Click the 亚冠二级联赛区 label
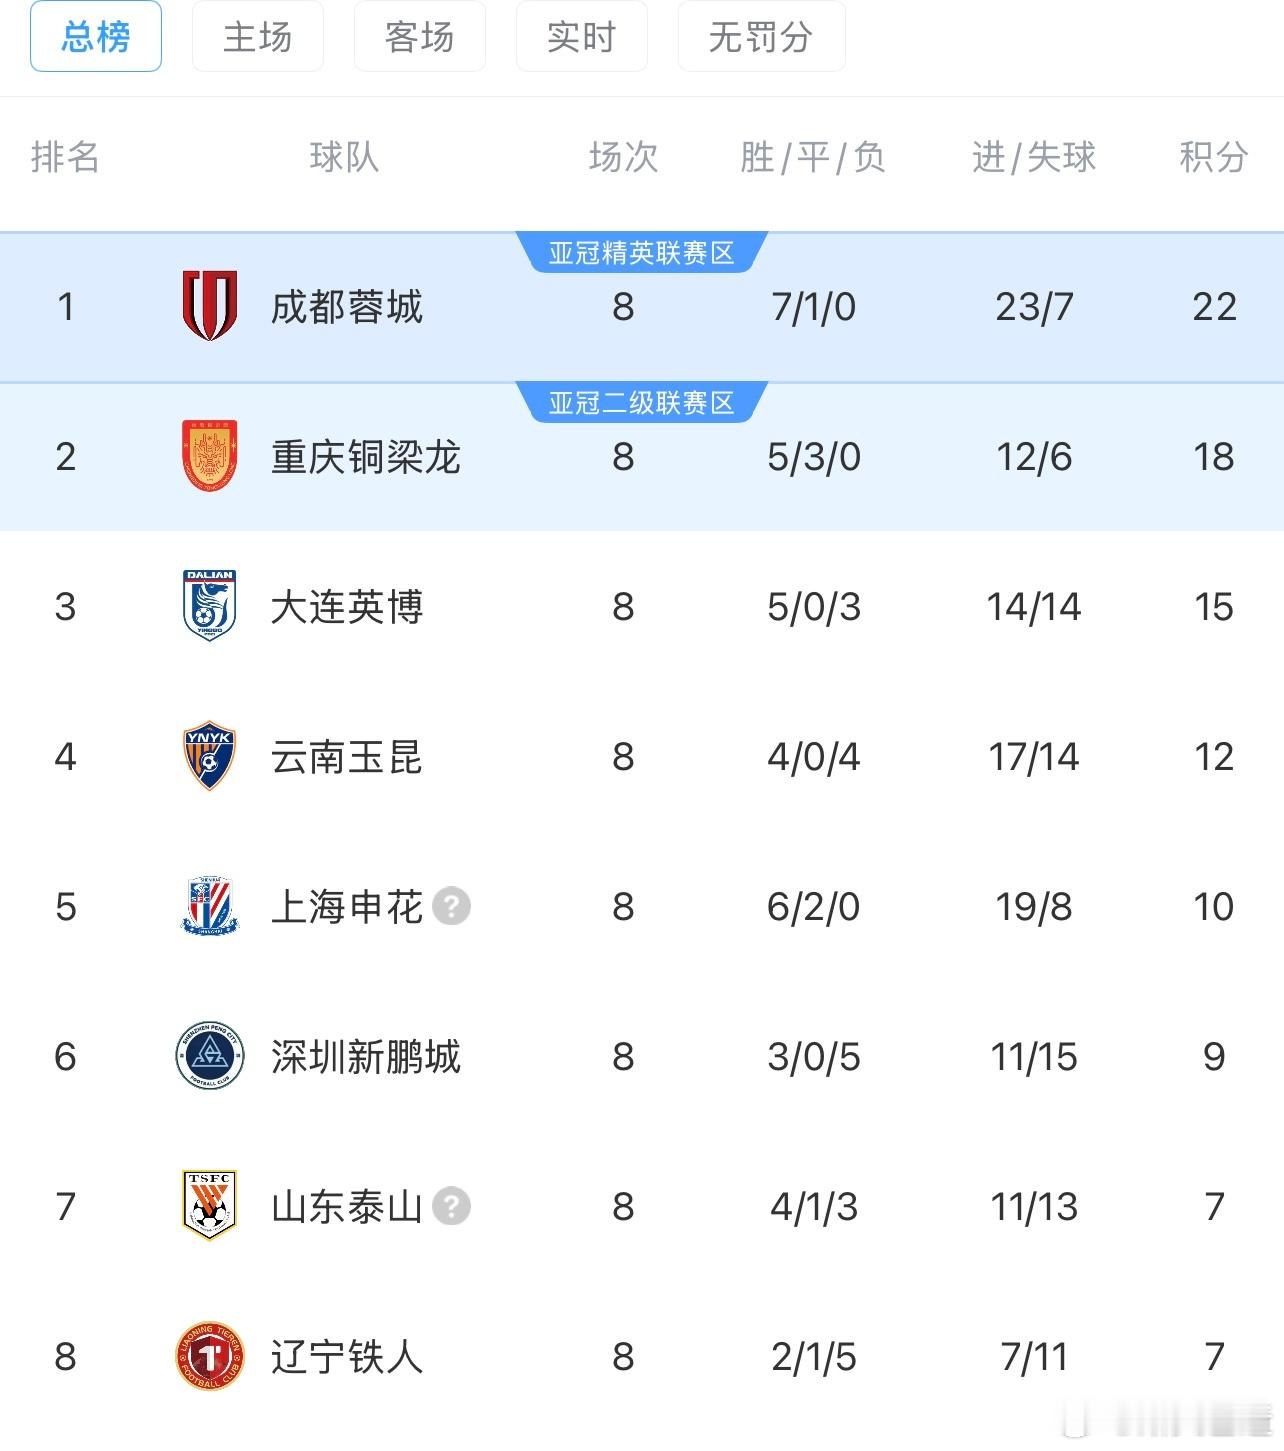 click(641, 403)
